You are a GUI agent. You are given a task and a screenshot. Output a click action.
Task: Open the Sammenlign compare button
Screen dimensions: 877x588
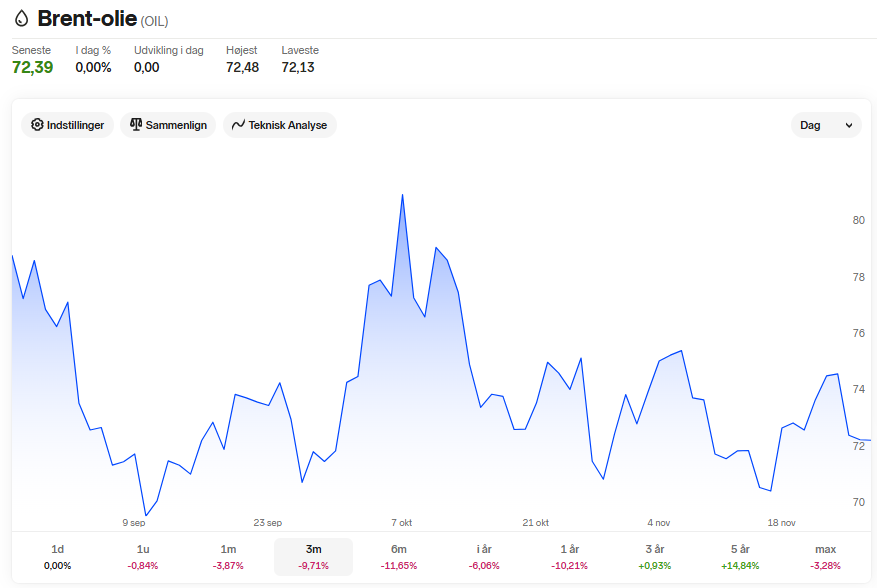click(168, 125)
